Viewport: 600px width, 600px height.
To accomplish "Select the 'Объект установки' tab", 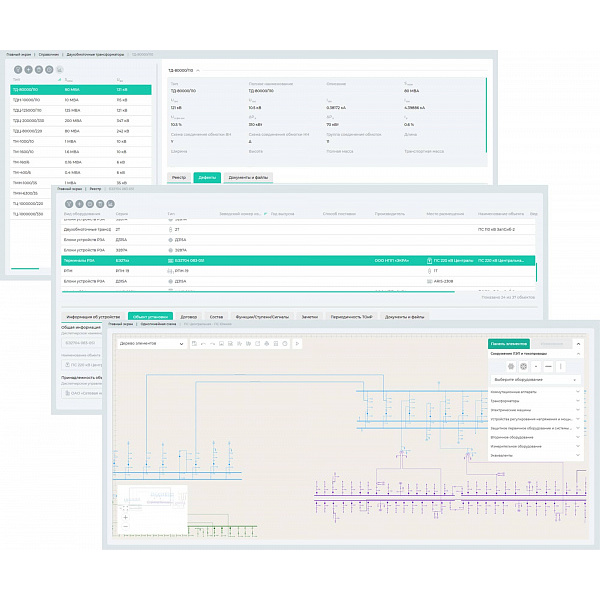I will click(150, 317).
